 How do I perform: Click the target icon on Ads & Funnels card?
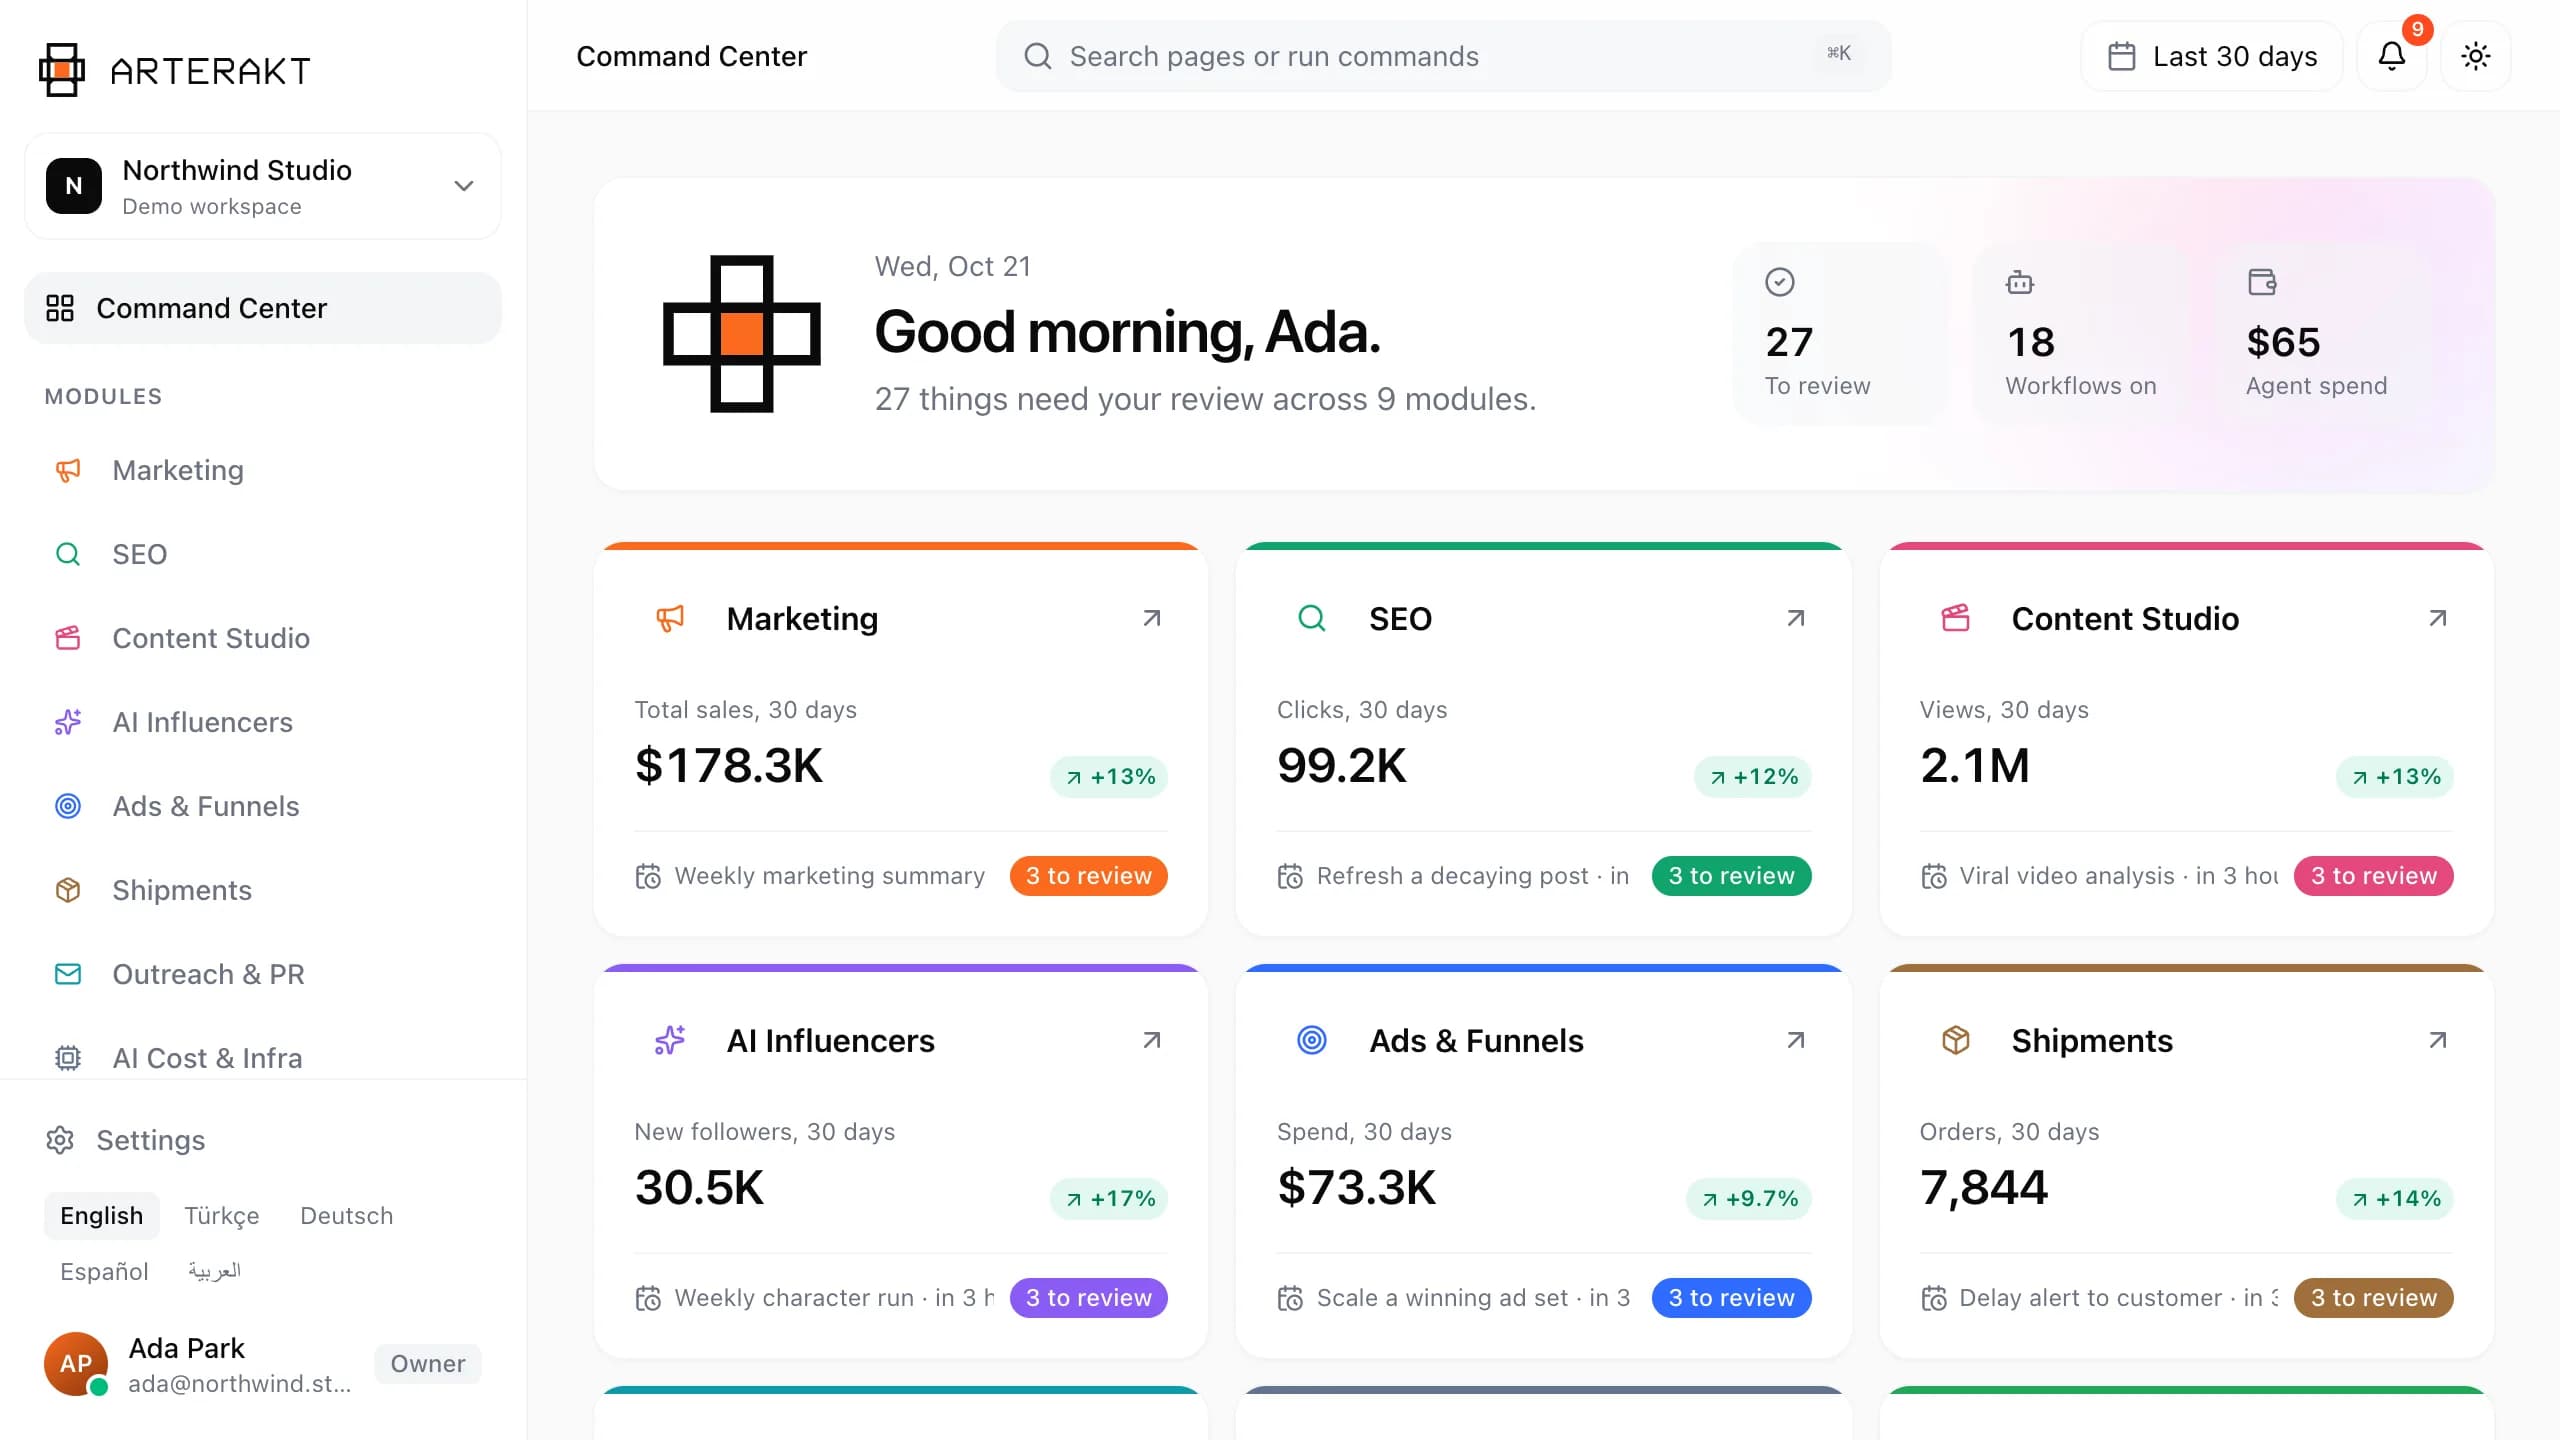pyautogui.click(x=1312, y=1040)
